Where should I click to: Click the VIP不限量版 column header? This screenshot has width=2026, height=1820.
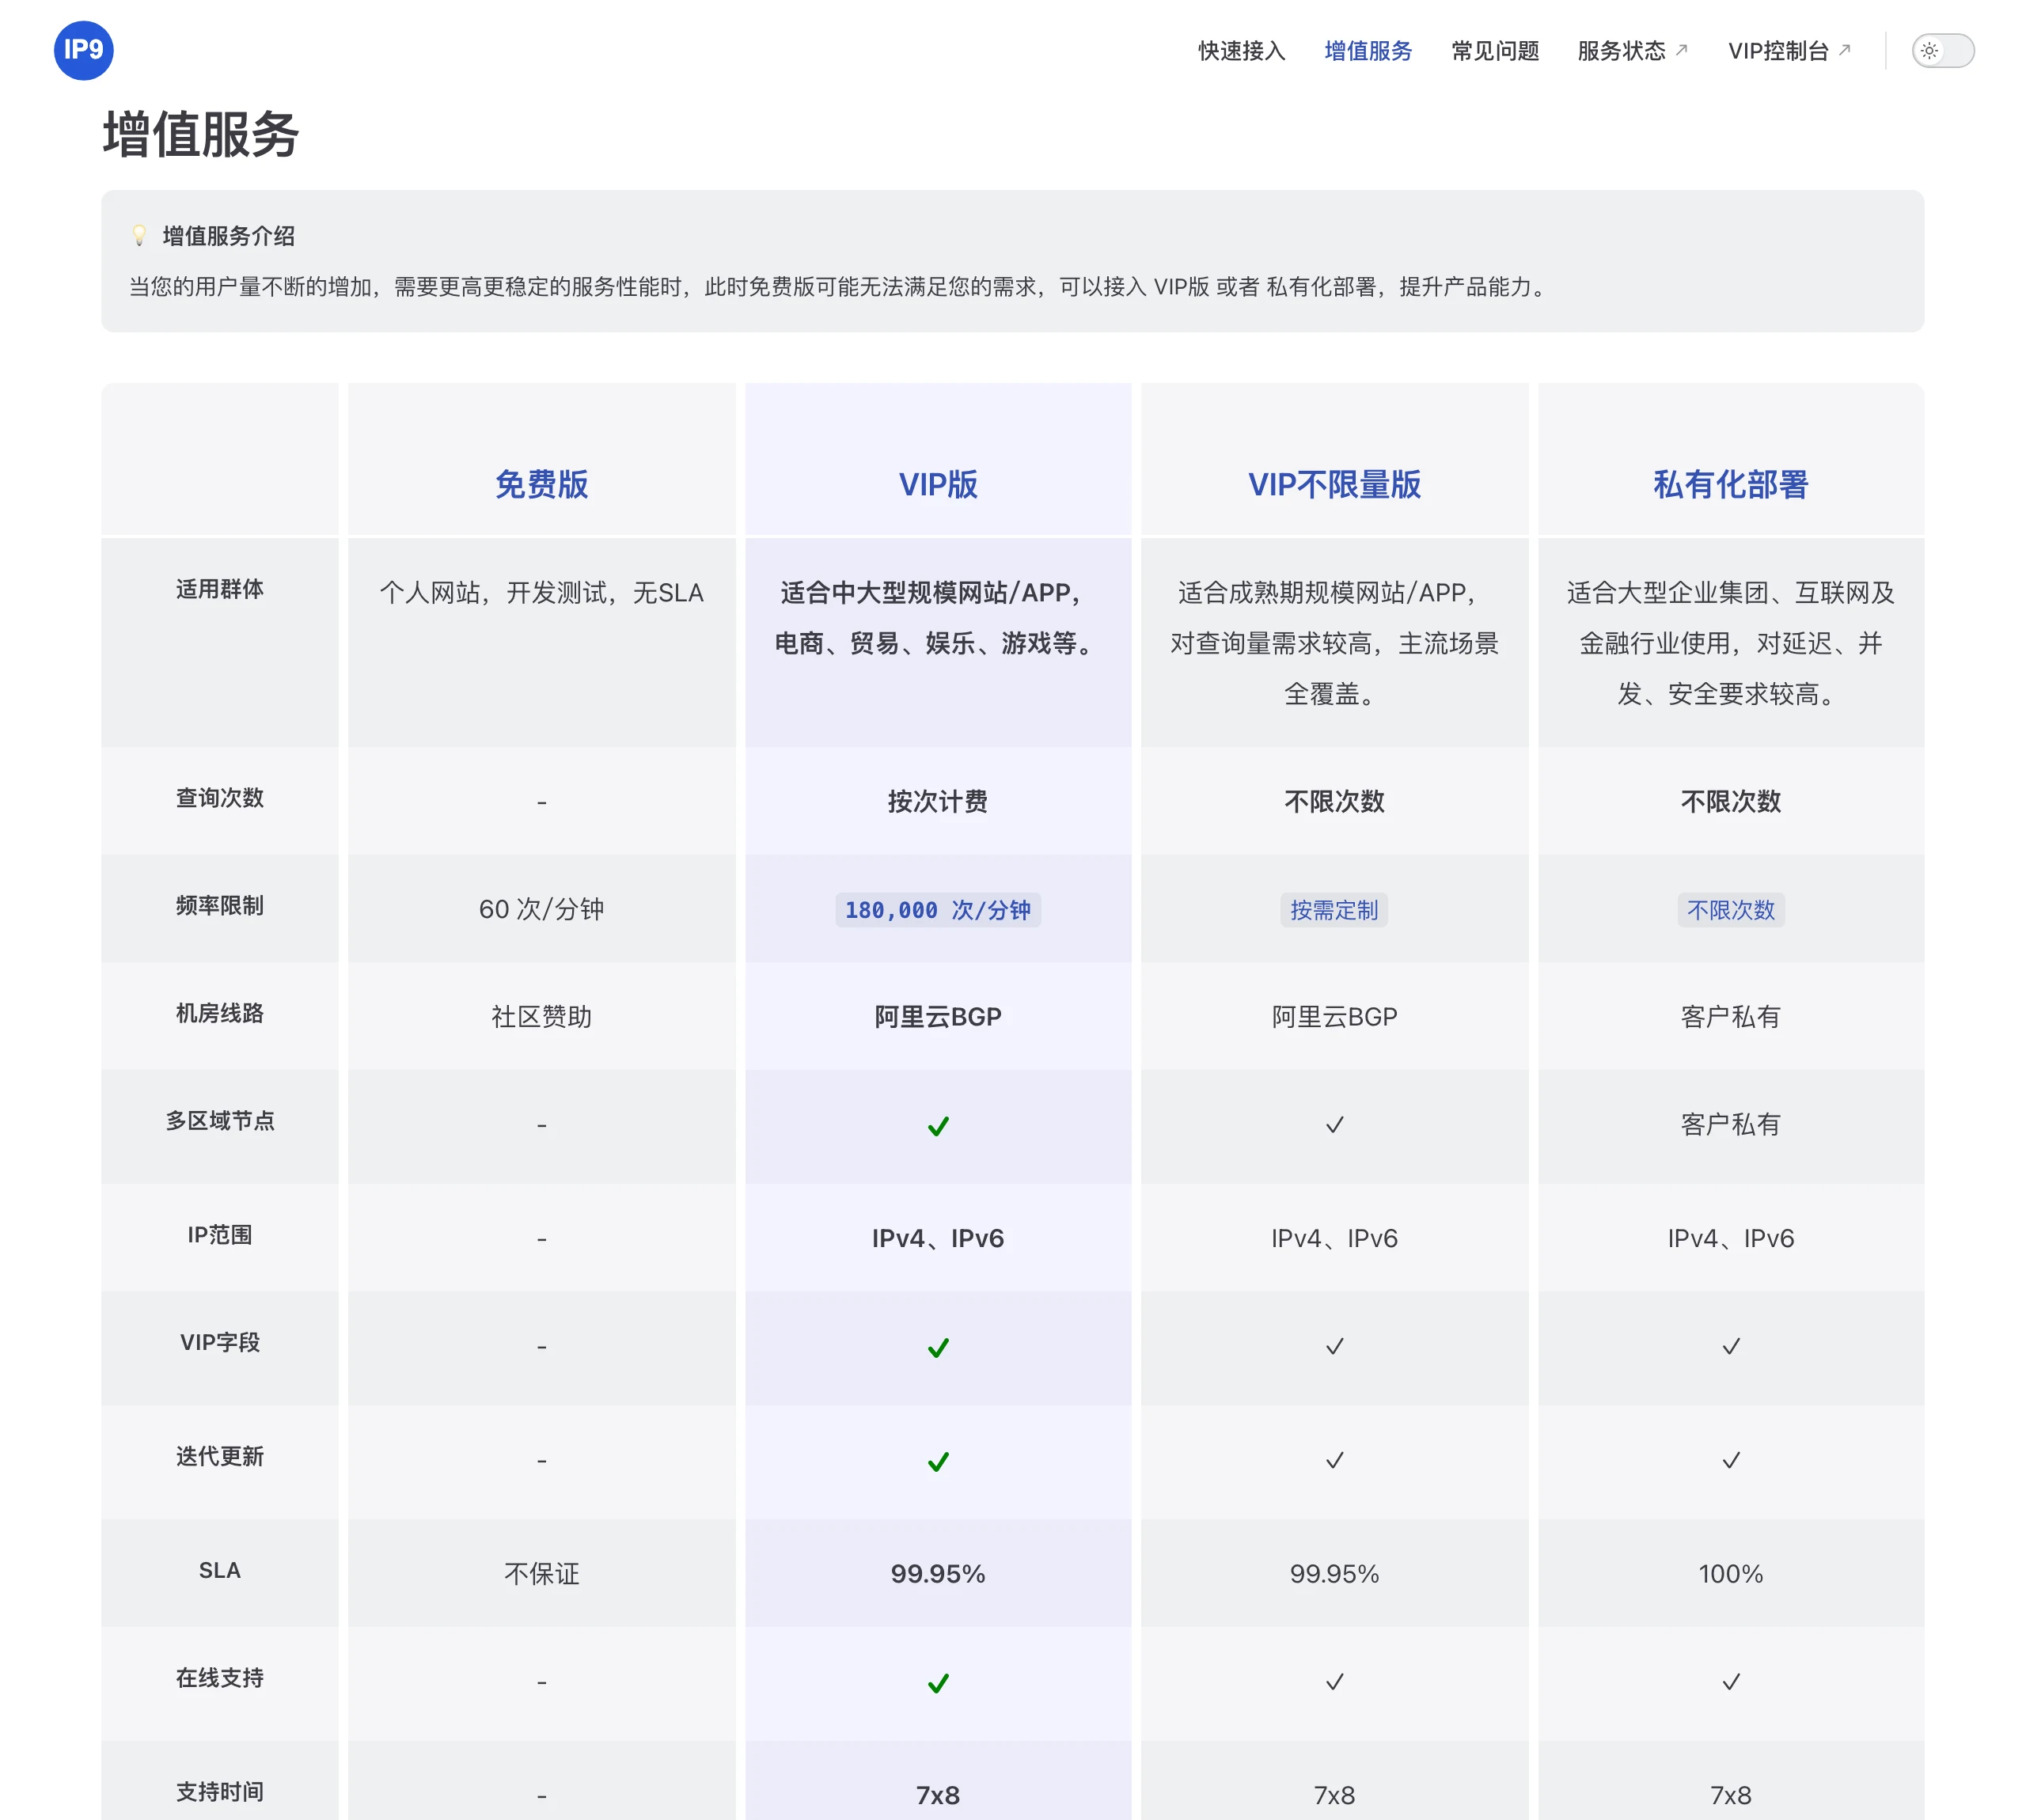click(x=1334, y=484)
